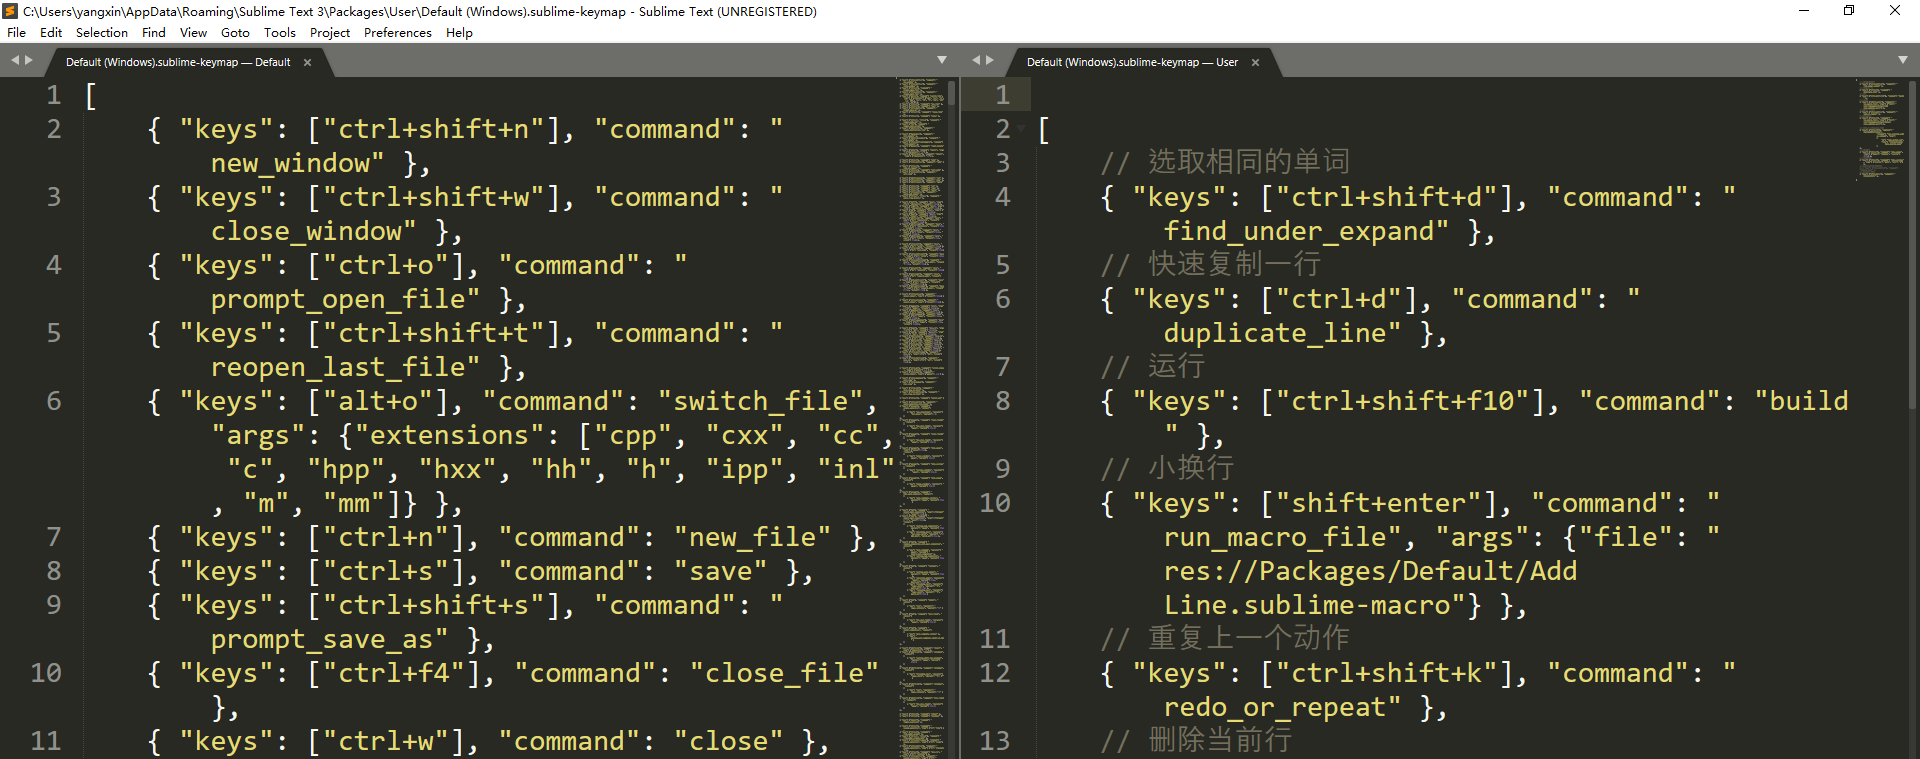Viewport: 1920px width, 759px height.
Task: Select the 'Default (Windows).sublime-keymap — Default' tab
Action: pos(178,62)
